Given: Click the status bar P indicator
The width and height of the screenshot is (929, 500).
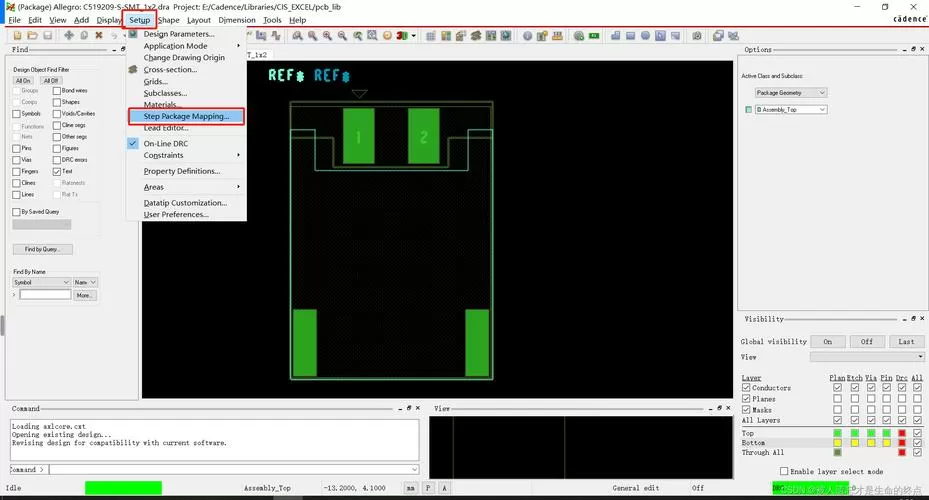Looking at the screenshot, I should [x=428, y=488].
